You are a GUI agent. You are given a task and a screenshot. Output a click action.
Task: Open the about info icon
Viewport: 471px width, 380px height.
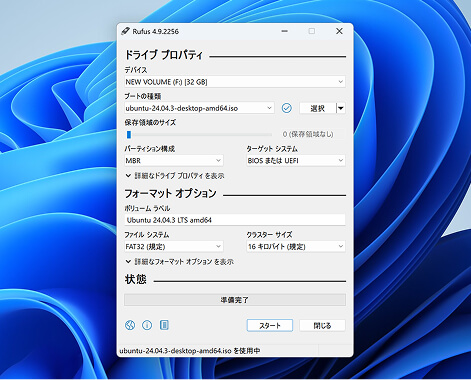tap(147, 325)
